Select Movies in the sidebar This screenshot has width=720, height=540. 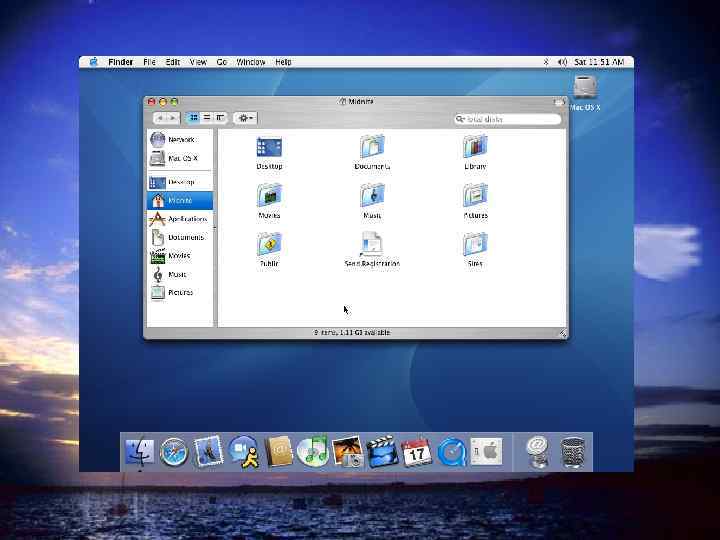point(180,256)
